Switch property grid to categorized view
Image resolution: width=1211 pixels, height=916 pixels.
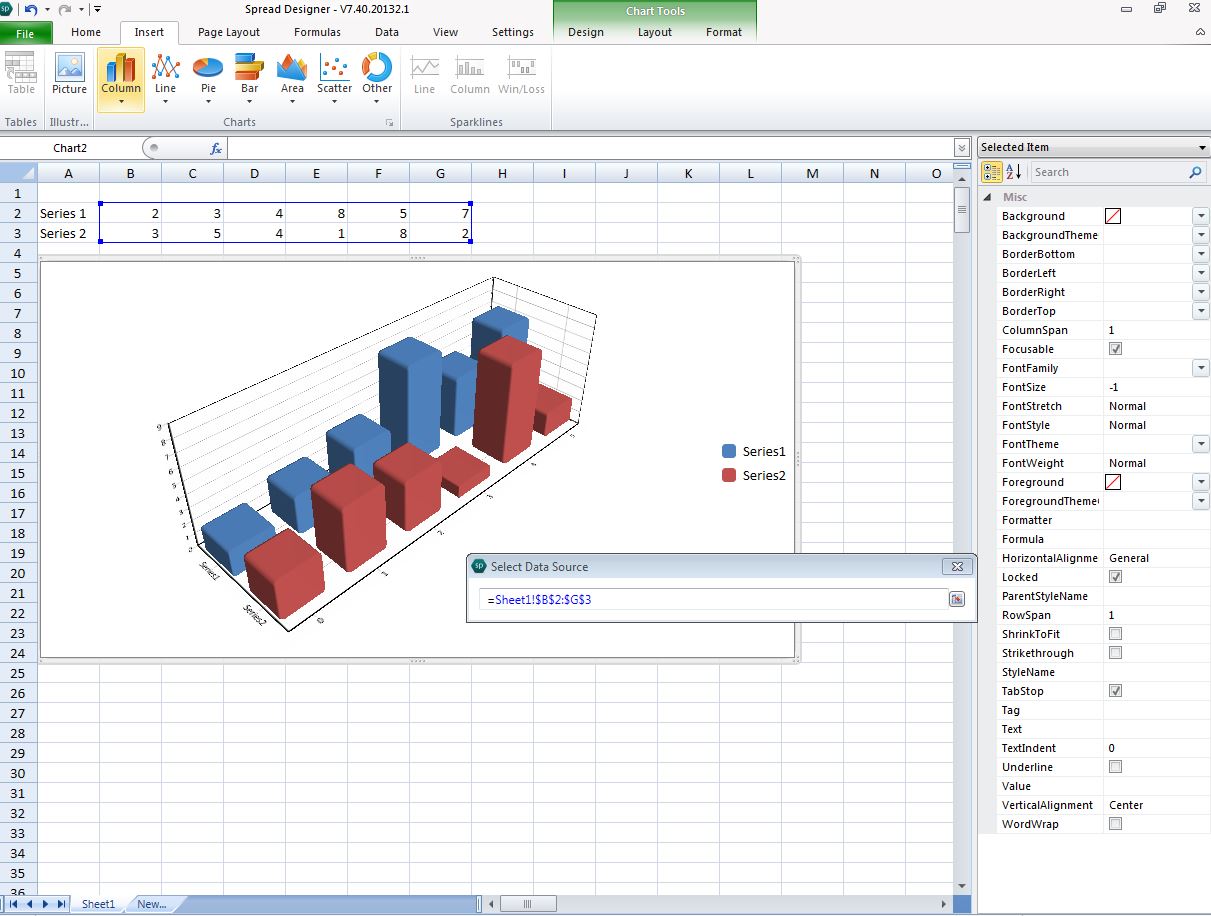pos(991,172)
